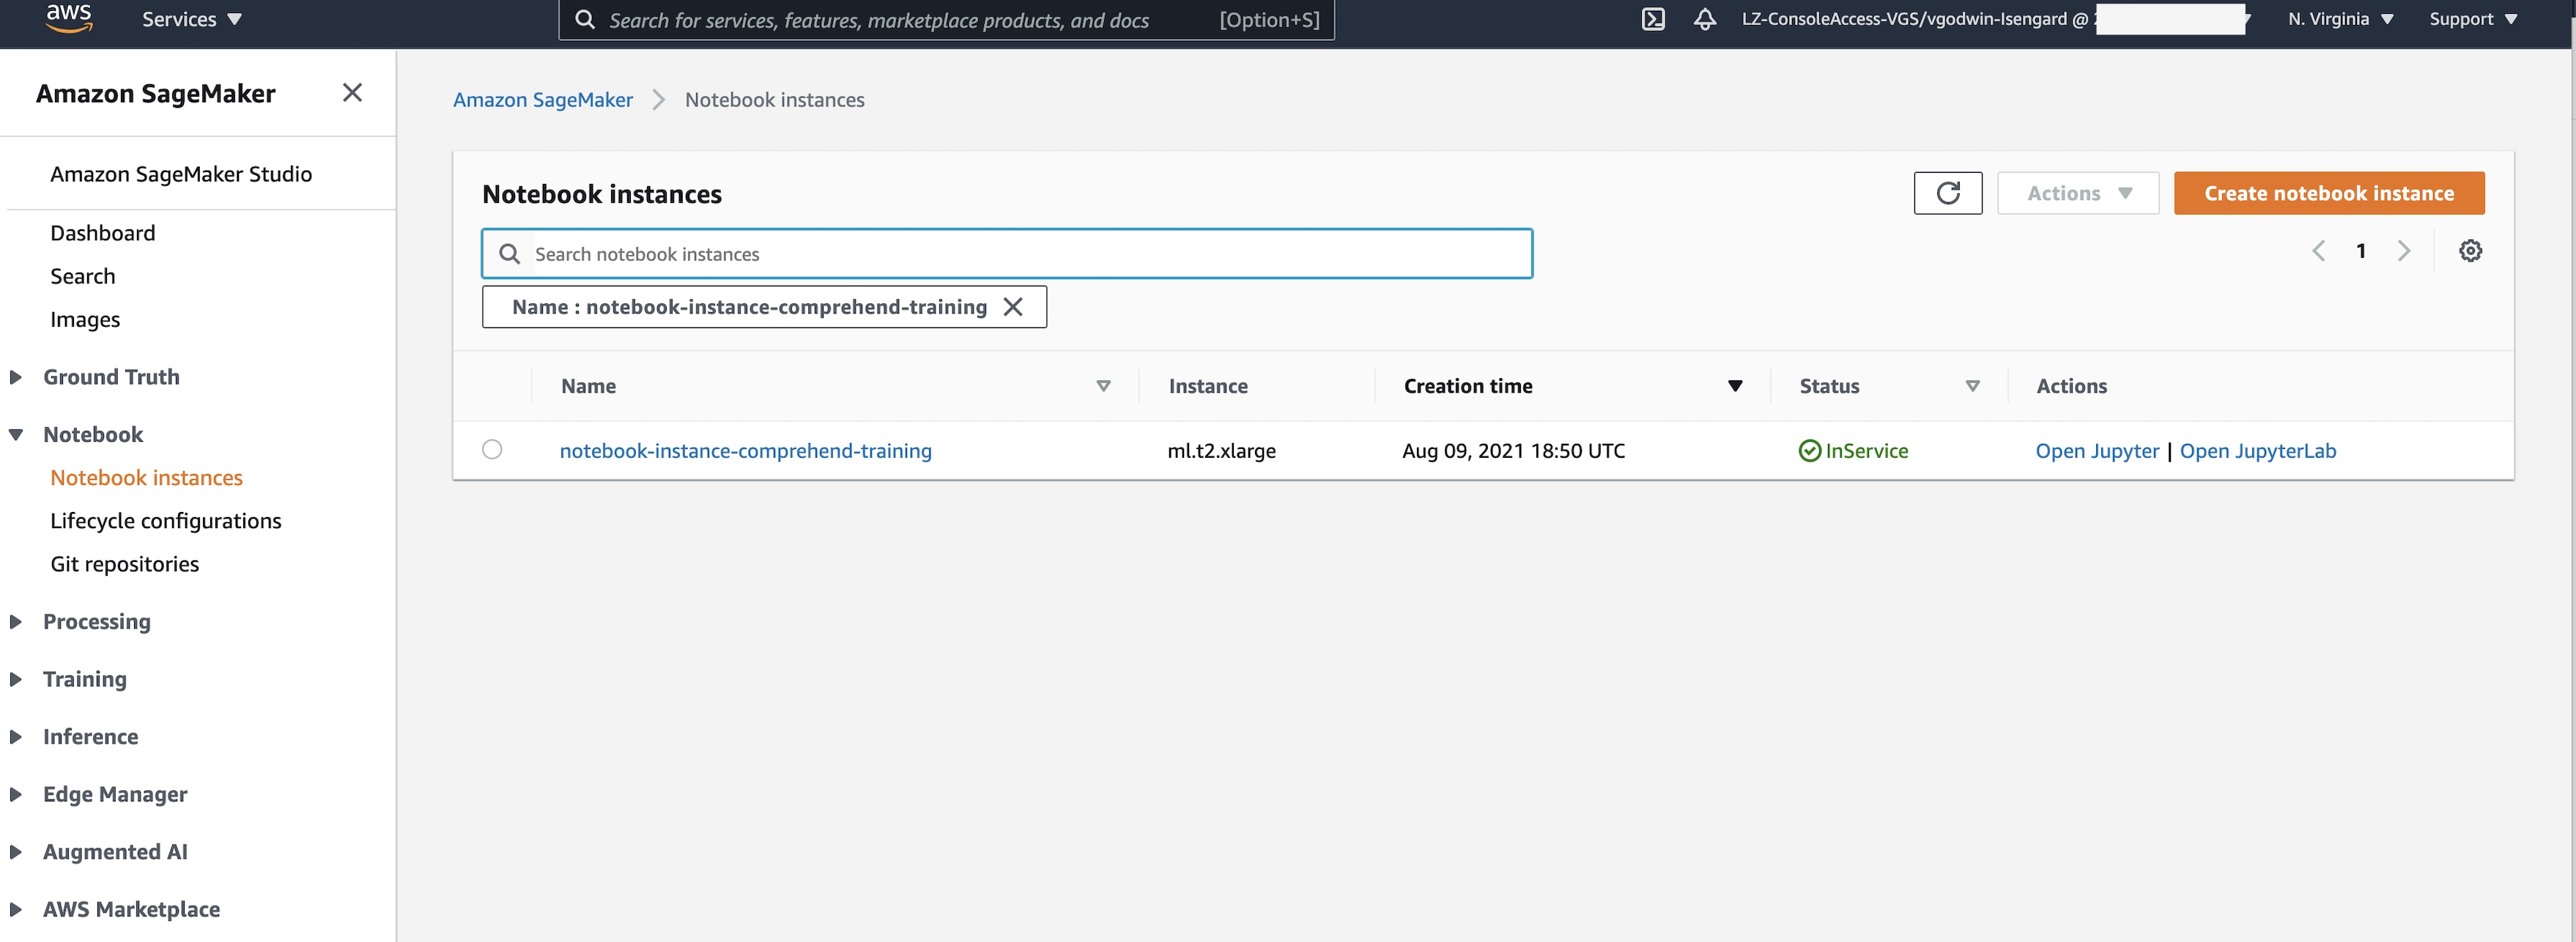Click the top search bar magnifier icon

(x=585, y=20)
